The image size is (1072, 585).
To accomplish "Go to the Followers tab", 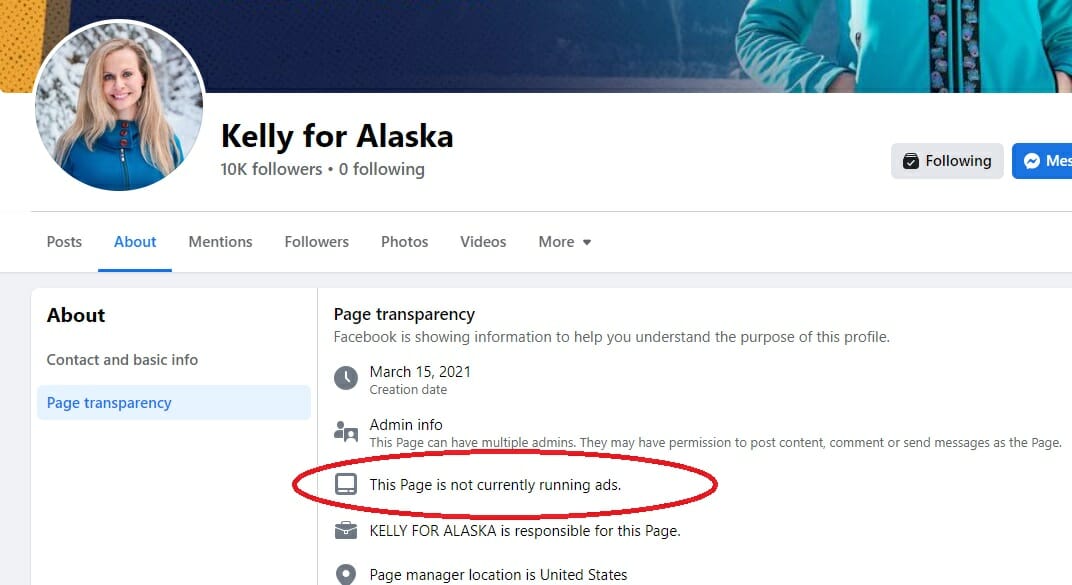I will pyautogui.click(x=317, y=242).
